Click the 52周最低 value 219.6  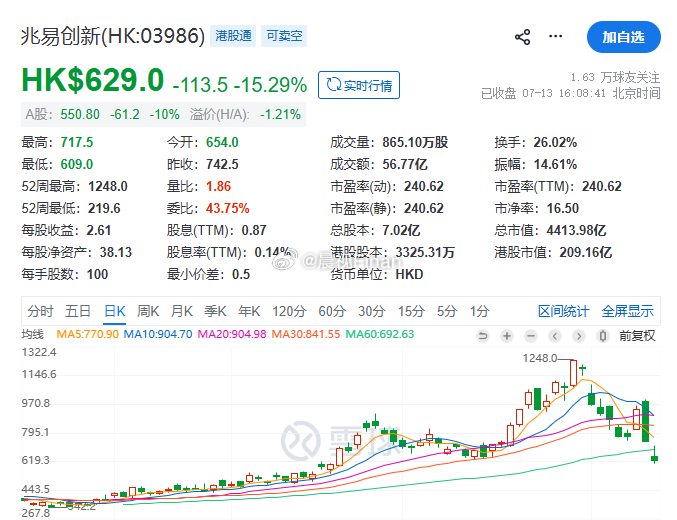(x=104, y=209)
